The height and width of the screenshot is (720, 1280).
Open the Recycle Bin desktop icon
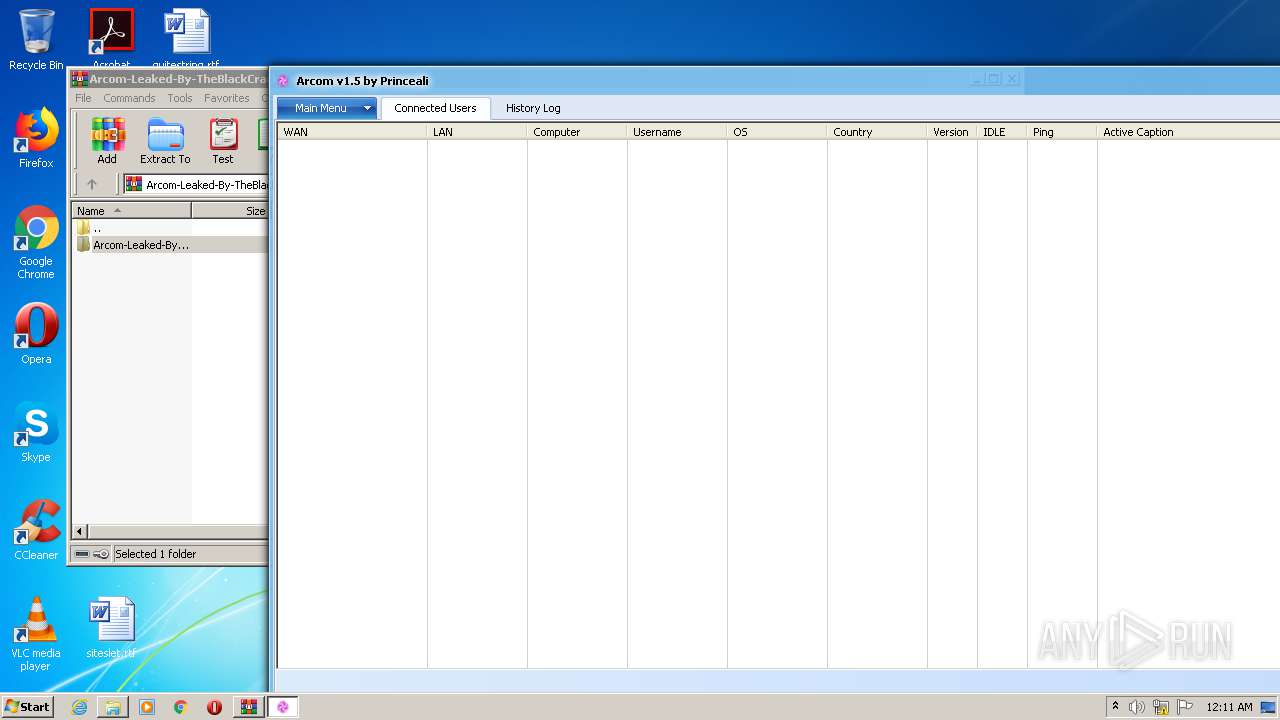coord(36,40)
